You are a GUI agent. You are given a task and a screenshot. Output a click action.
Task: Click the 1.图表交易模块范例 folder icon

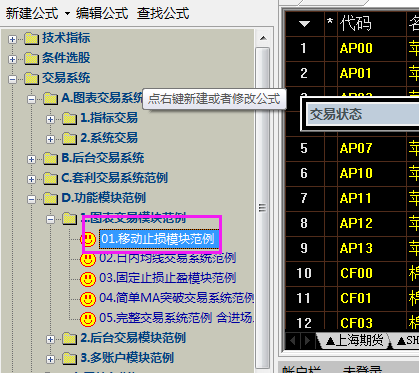click(x=70, y=219)
